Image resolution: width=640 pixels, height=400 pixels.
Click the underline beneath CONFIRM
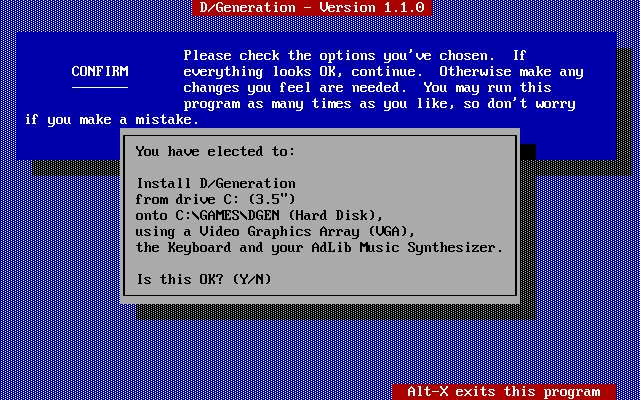click(100, 87)
